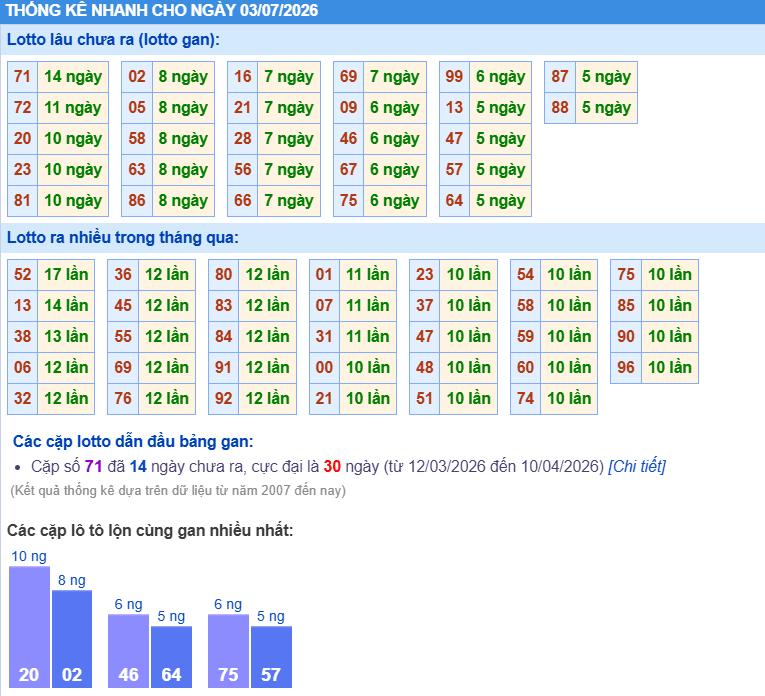
Task: Select the bar labeled 46
Action: (128, 651)
